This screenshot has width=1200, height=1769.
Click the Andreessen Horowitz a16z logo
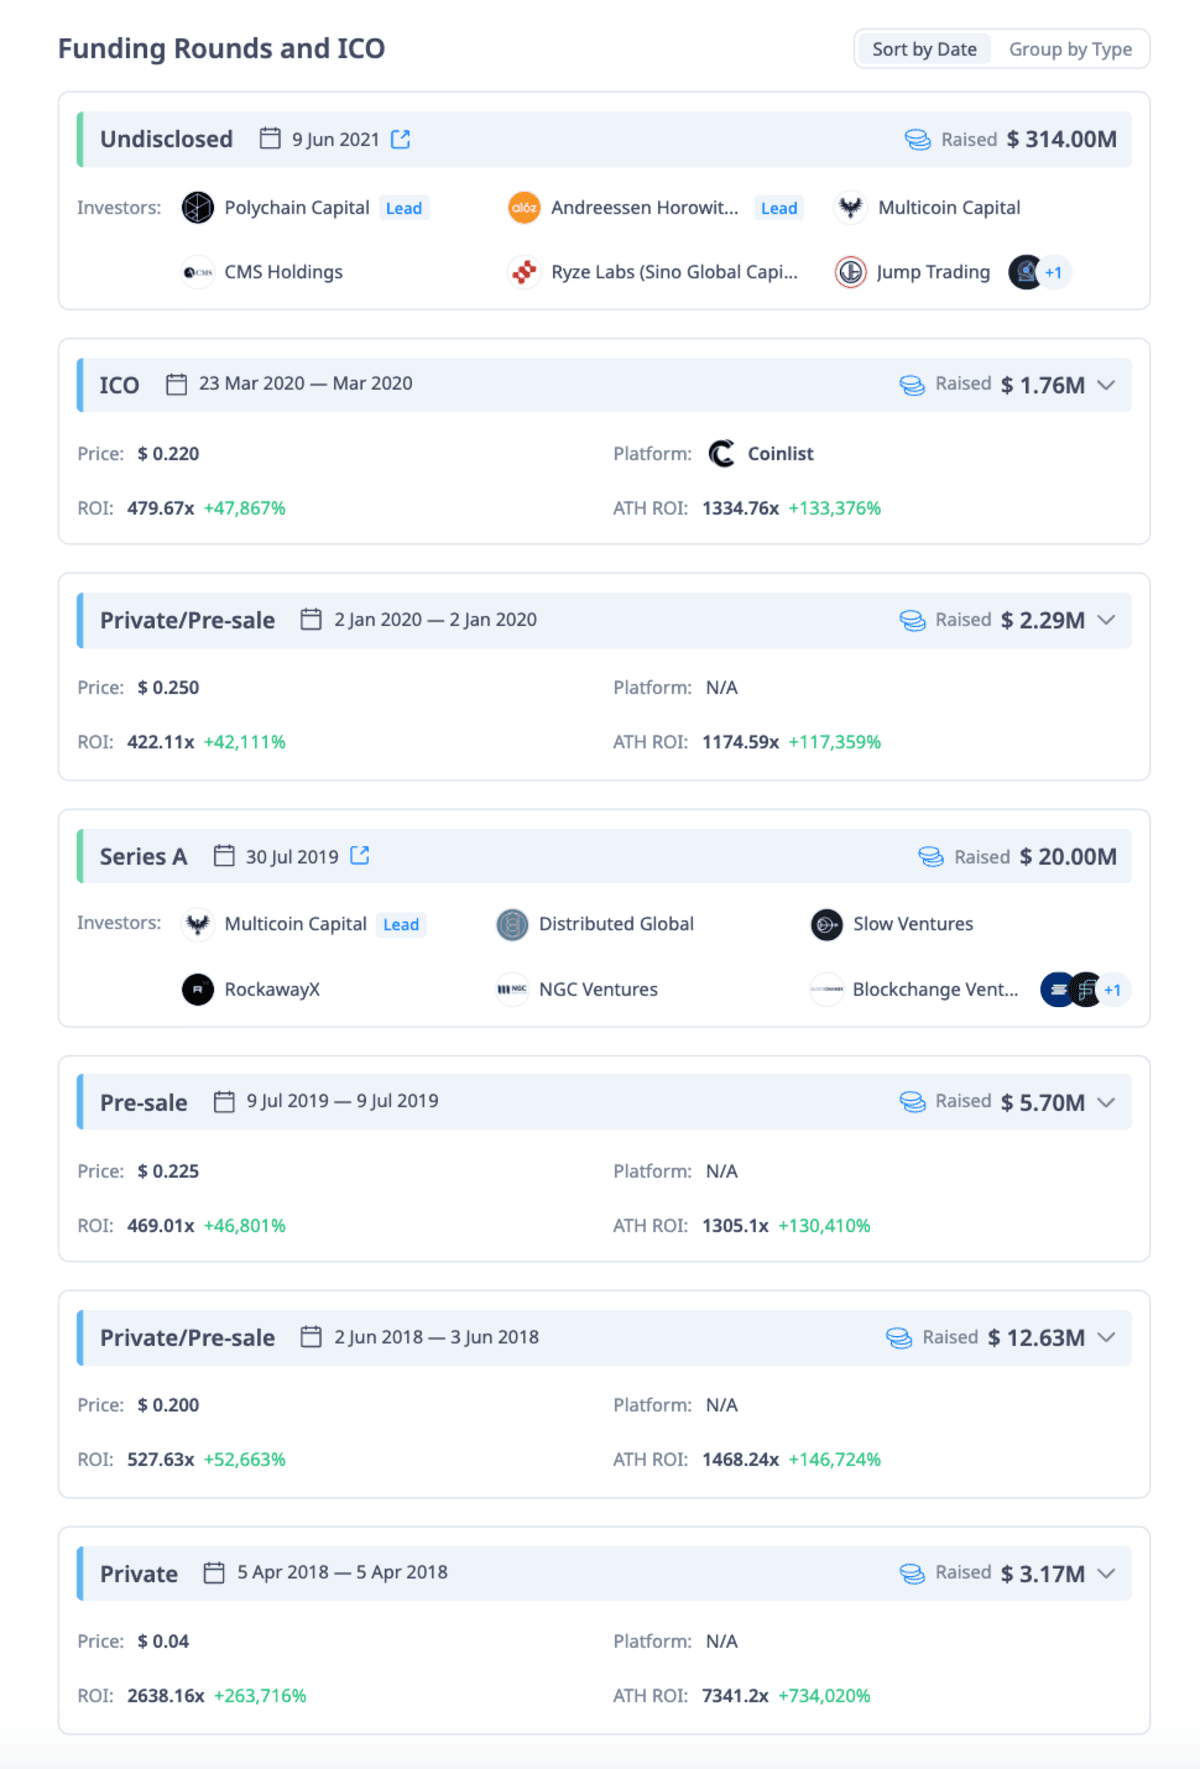pos(524,208)
